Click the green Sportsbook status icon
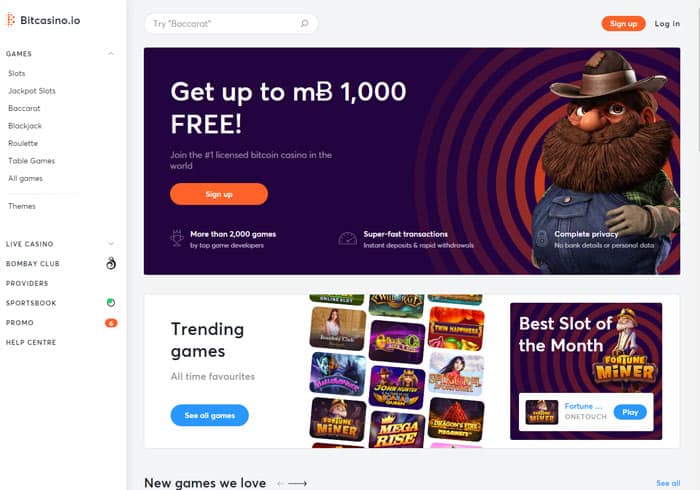700x490 pixels. (111, 303)
